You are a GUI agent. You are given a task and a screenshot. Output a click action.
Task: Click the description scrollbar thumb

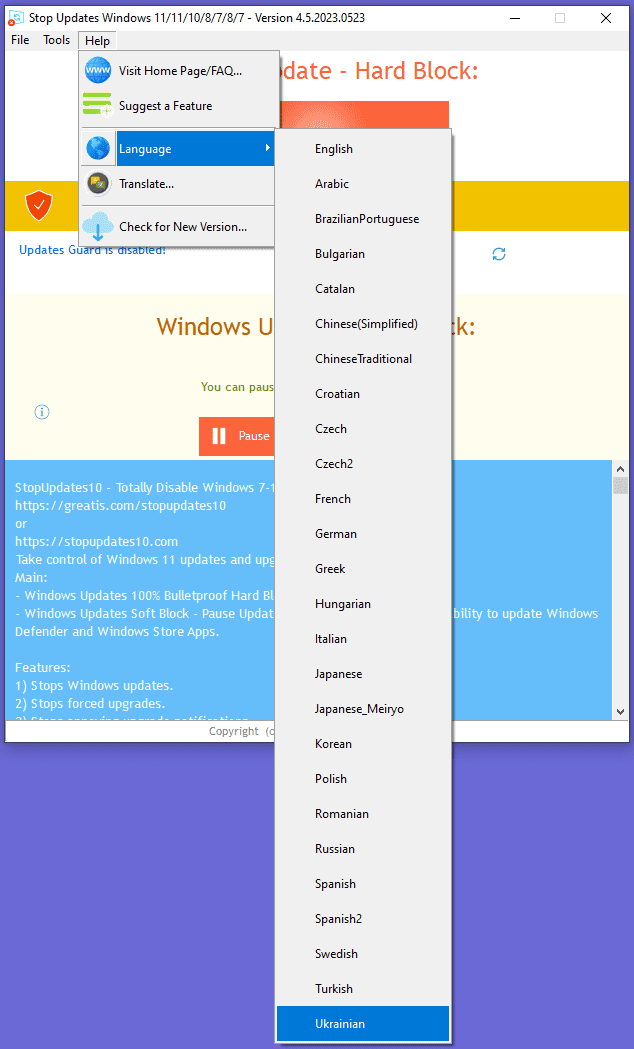(621, 485)
